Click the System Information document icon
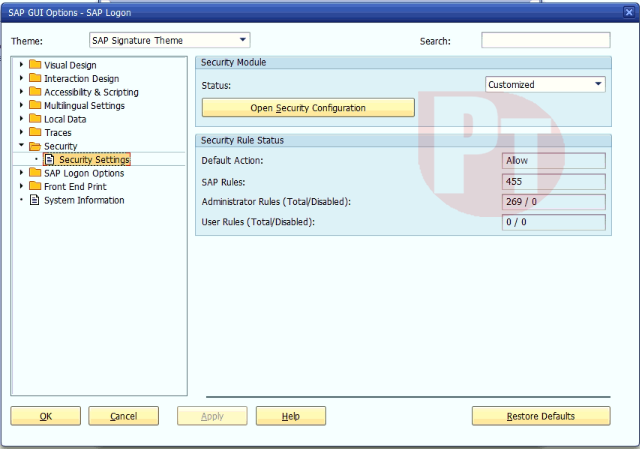This screenshot has width=640, height=449. coord(35,200)
